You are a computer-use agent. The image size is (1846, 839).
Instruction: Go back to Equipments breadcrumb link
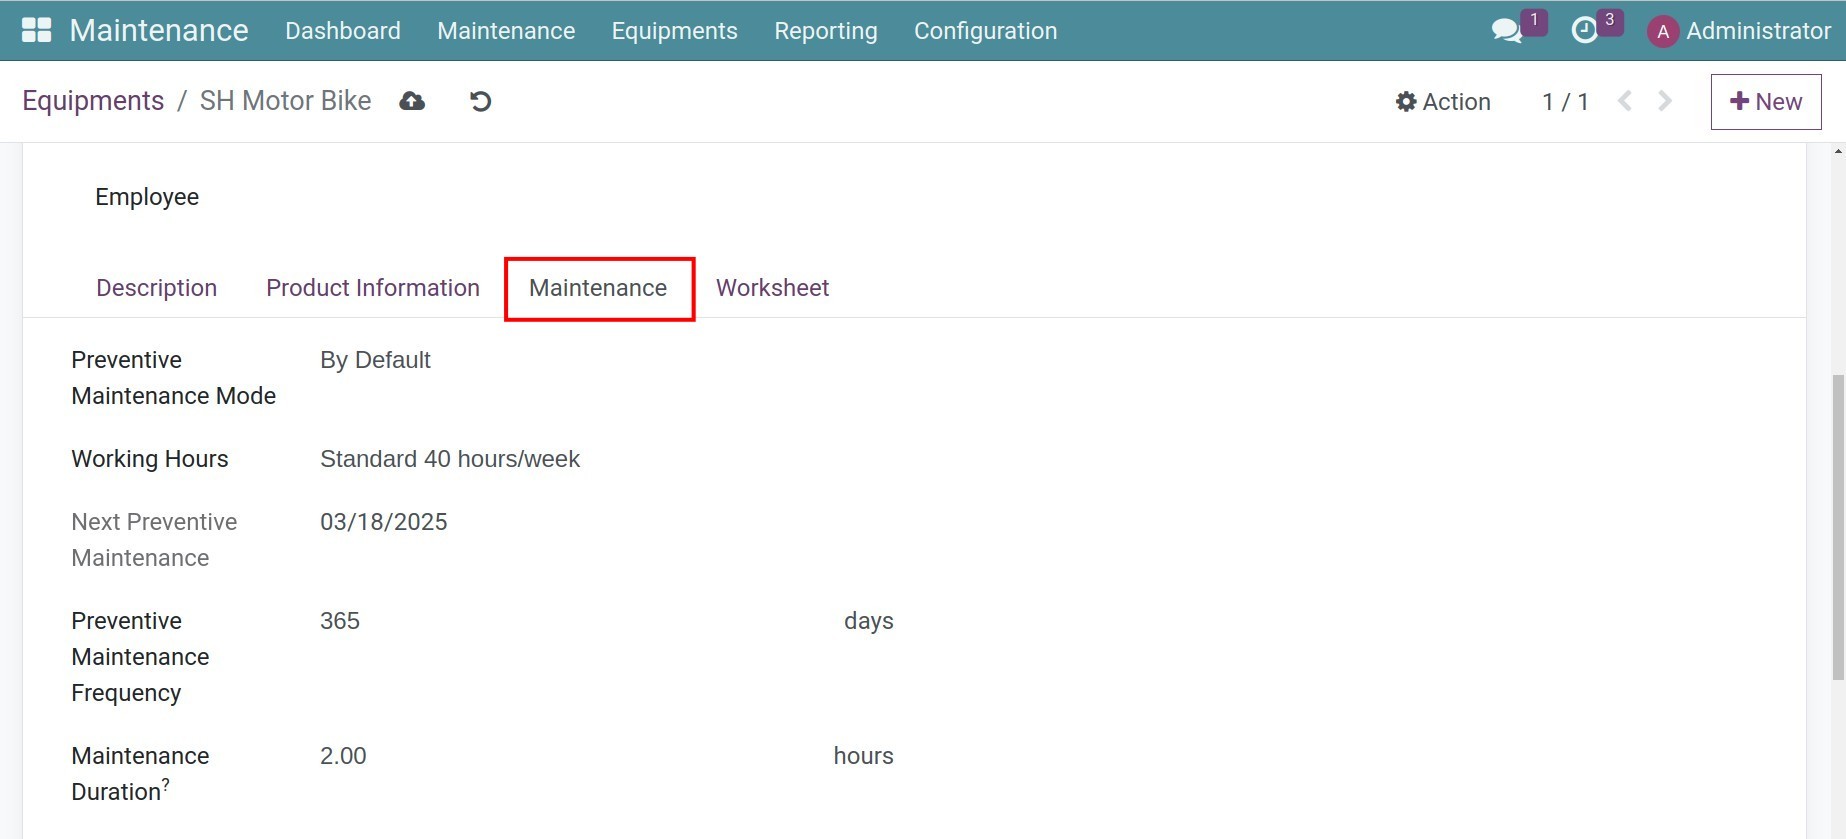93,101
